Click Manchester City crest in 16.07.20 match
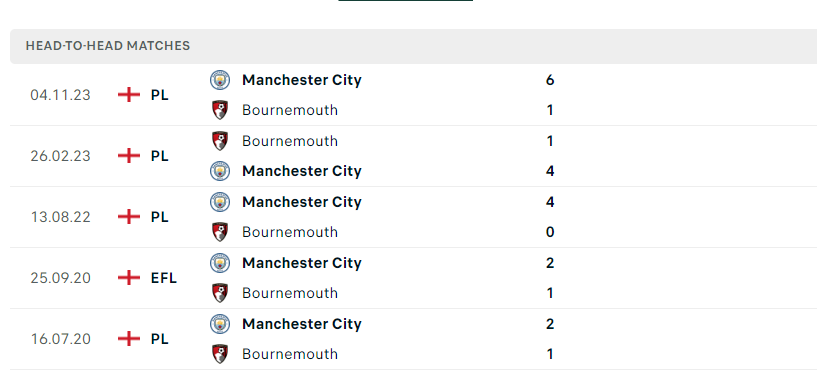The width and height of the screenshot is (817, 372). [x=220, y=324]
